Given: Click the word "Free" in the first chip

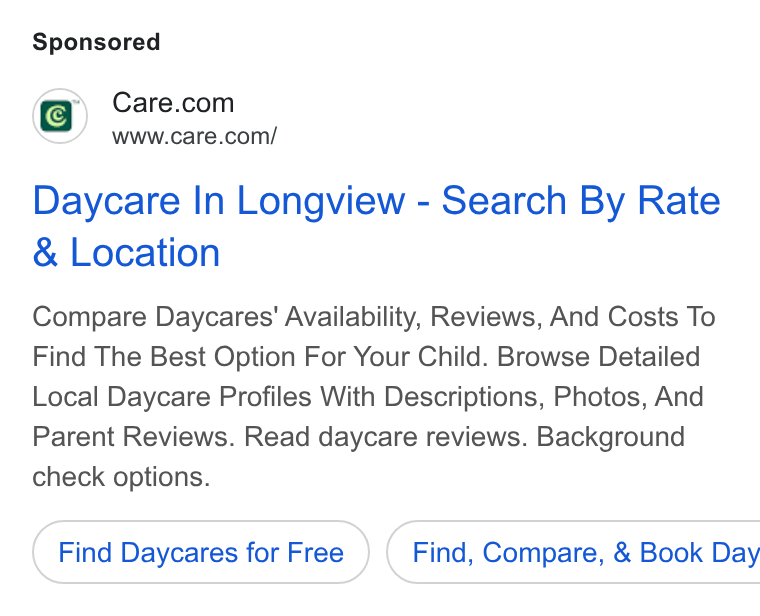Looking at the screenshot, I should (x=315, y=553).
